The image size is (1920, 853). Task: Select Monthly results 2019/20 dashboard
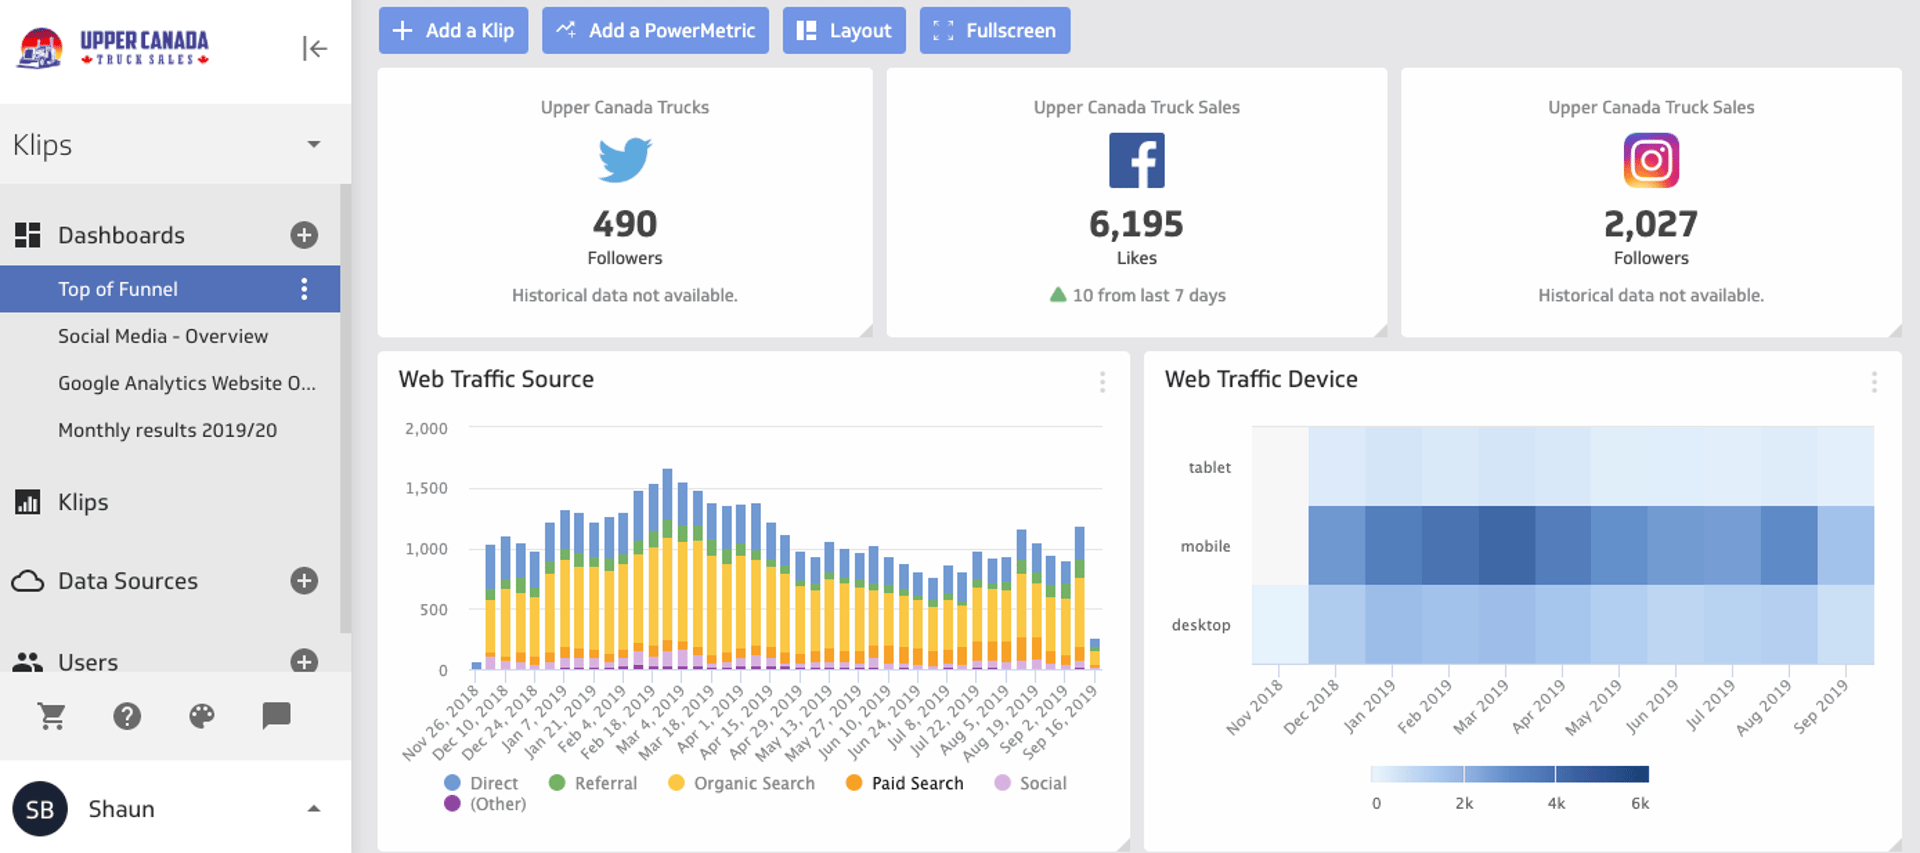[x=167, y=430]
